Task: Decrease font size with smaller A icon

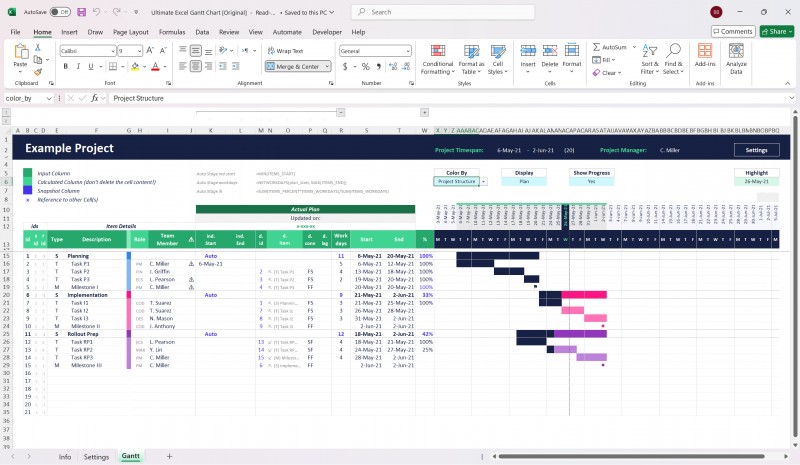Action: [x=163, y=51]
